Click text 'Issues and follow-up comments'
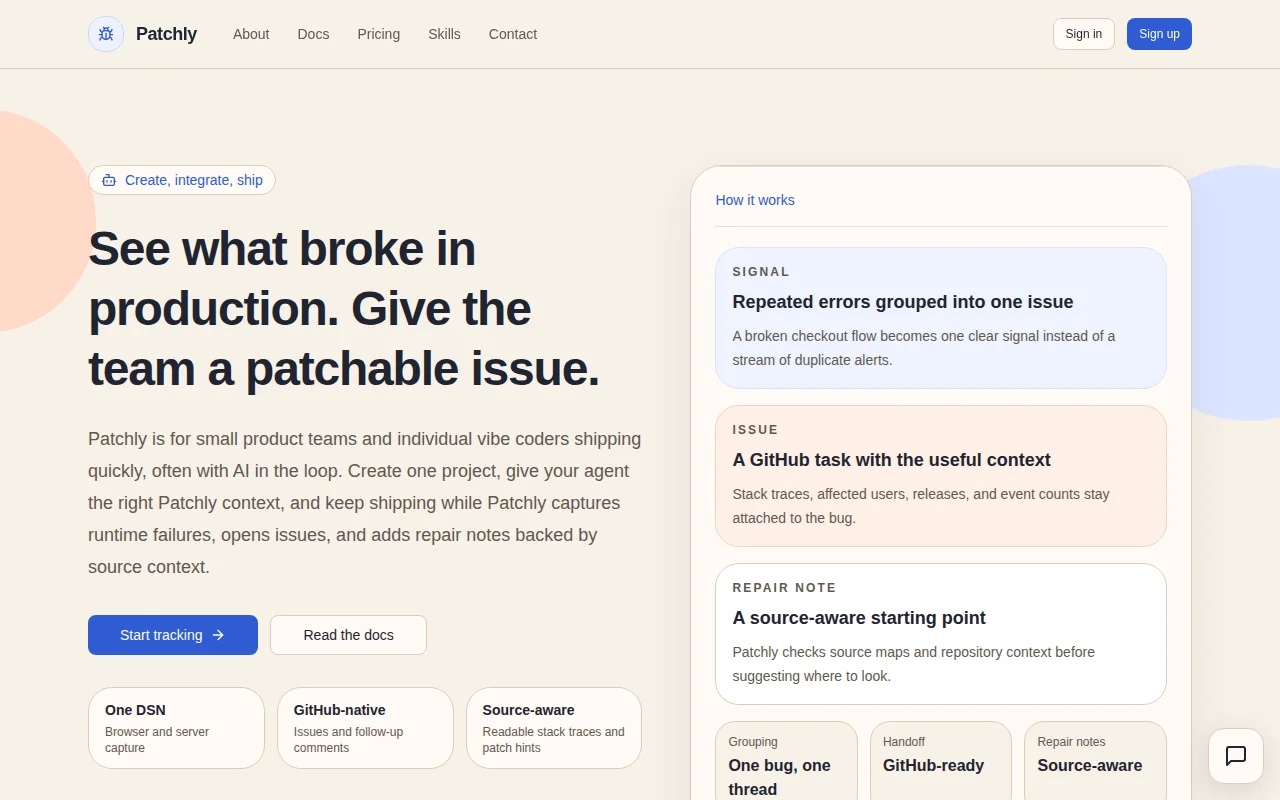Screen dimensions: 1280x800 (x=348, y=740)
